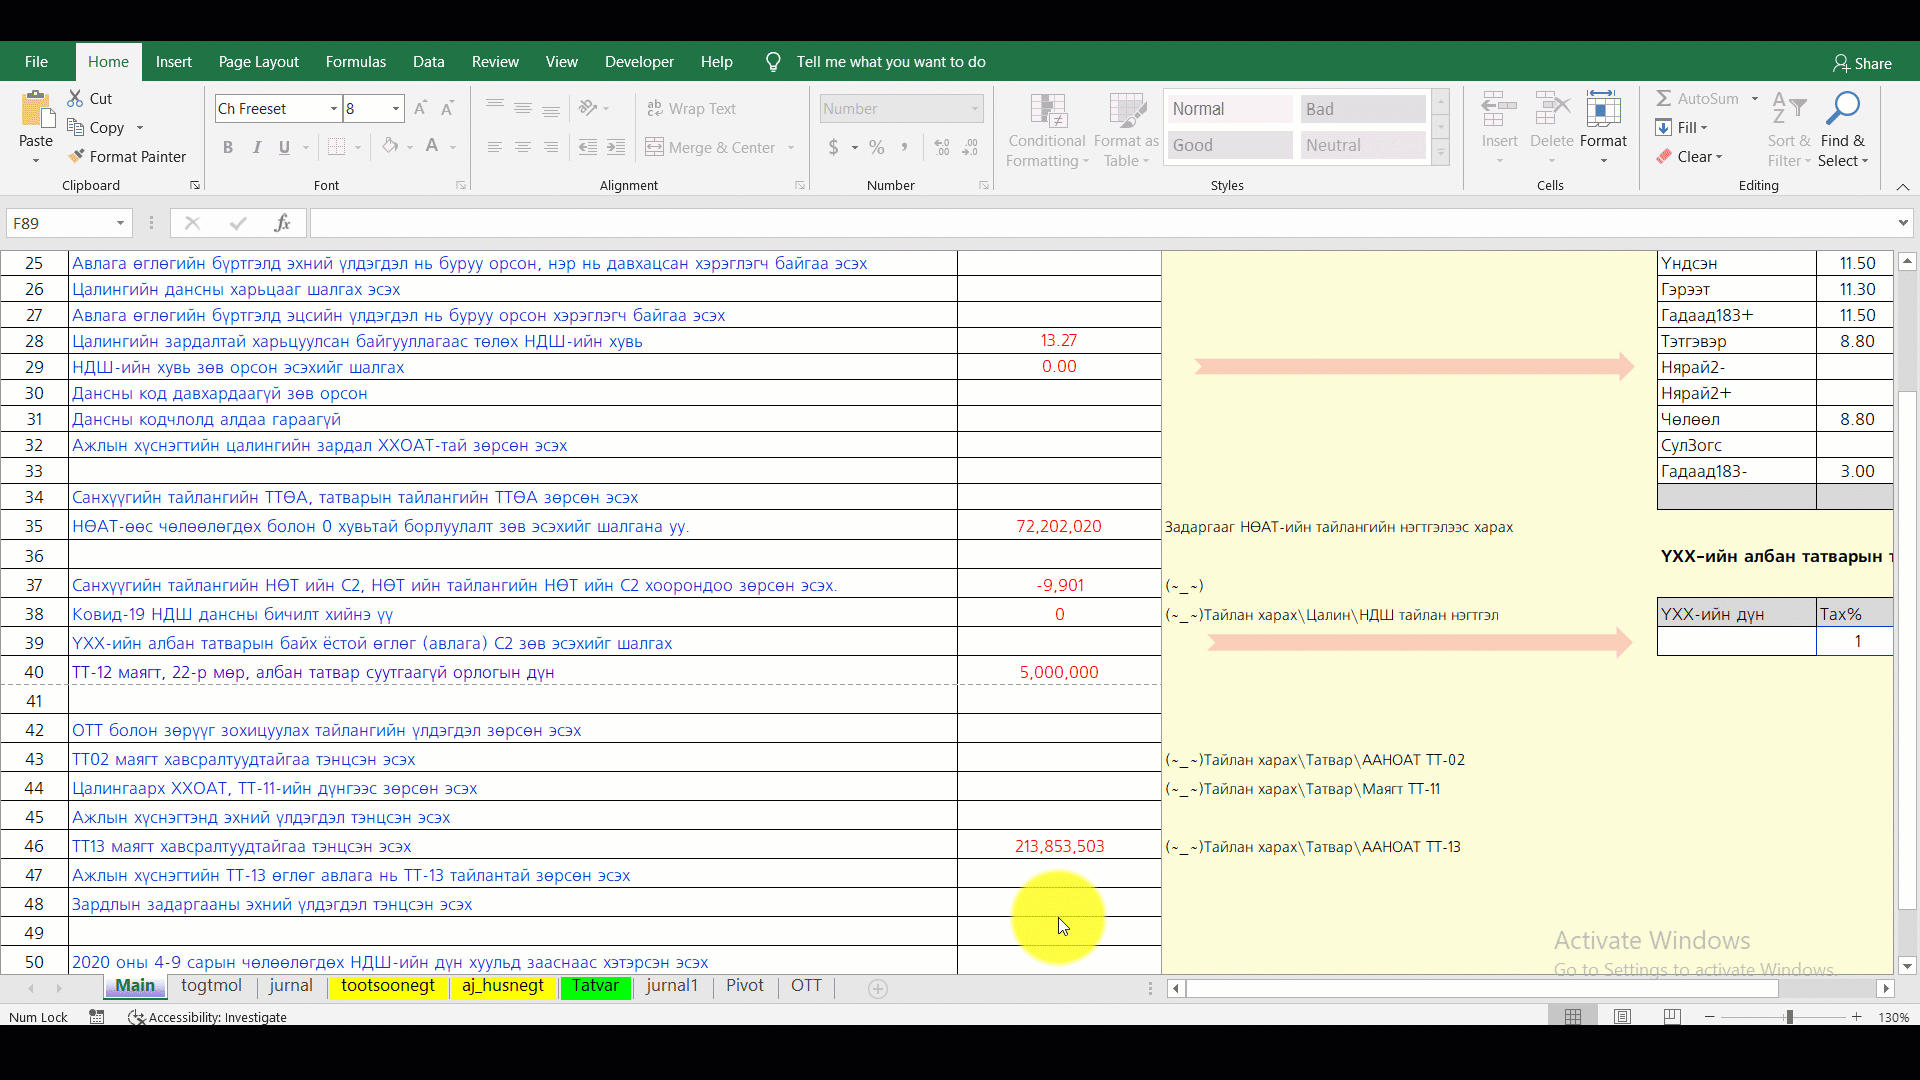Click the Share button
Viewport: 1920px width, 1080px height.
(1862, 63)
